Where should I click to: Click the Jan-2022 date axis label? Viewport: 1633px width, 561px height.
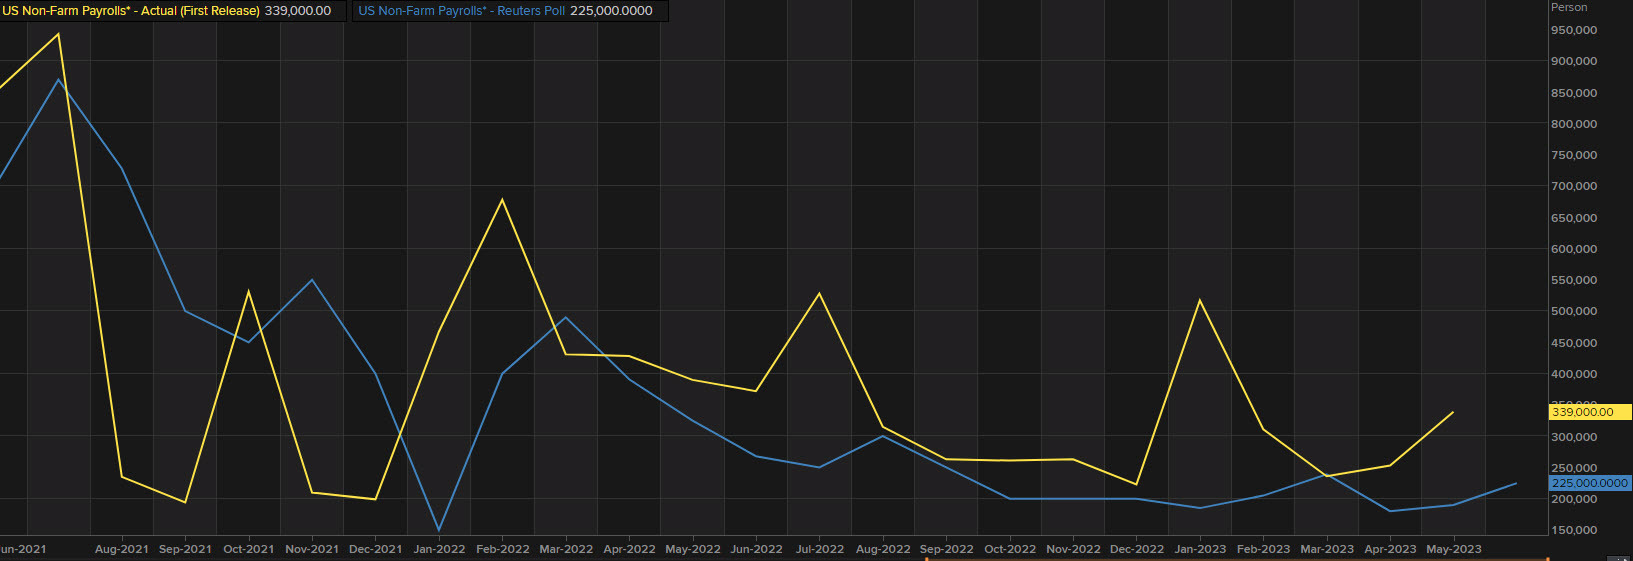coord(439,549)
